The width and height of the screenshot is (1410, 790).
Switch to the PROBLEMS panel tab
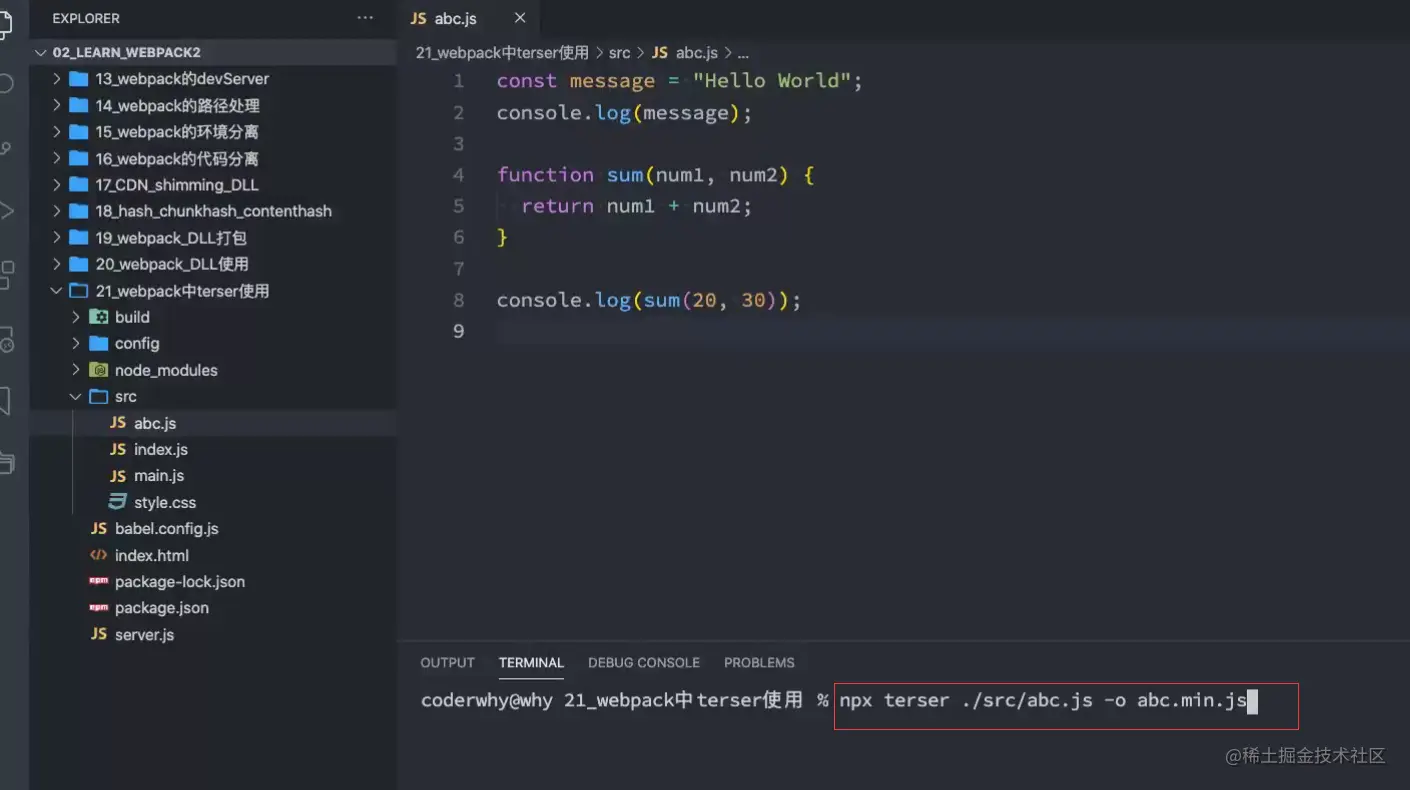(759, 662)
